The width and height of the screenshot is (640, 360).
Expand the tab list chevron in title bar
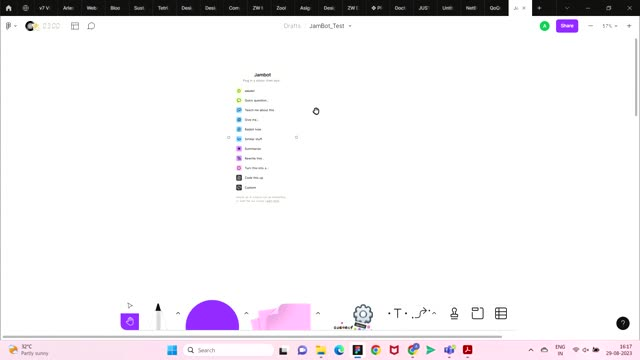point(567,8)
